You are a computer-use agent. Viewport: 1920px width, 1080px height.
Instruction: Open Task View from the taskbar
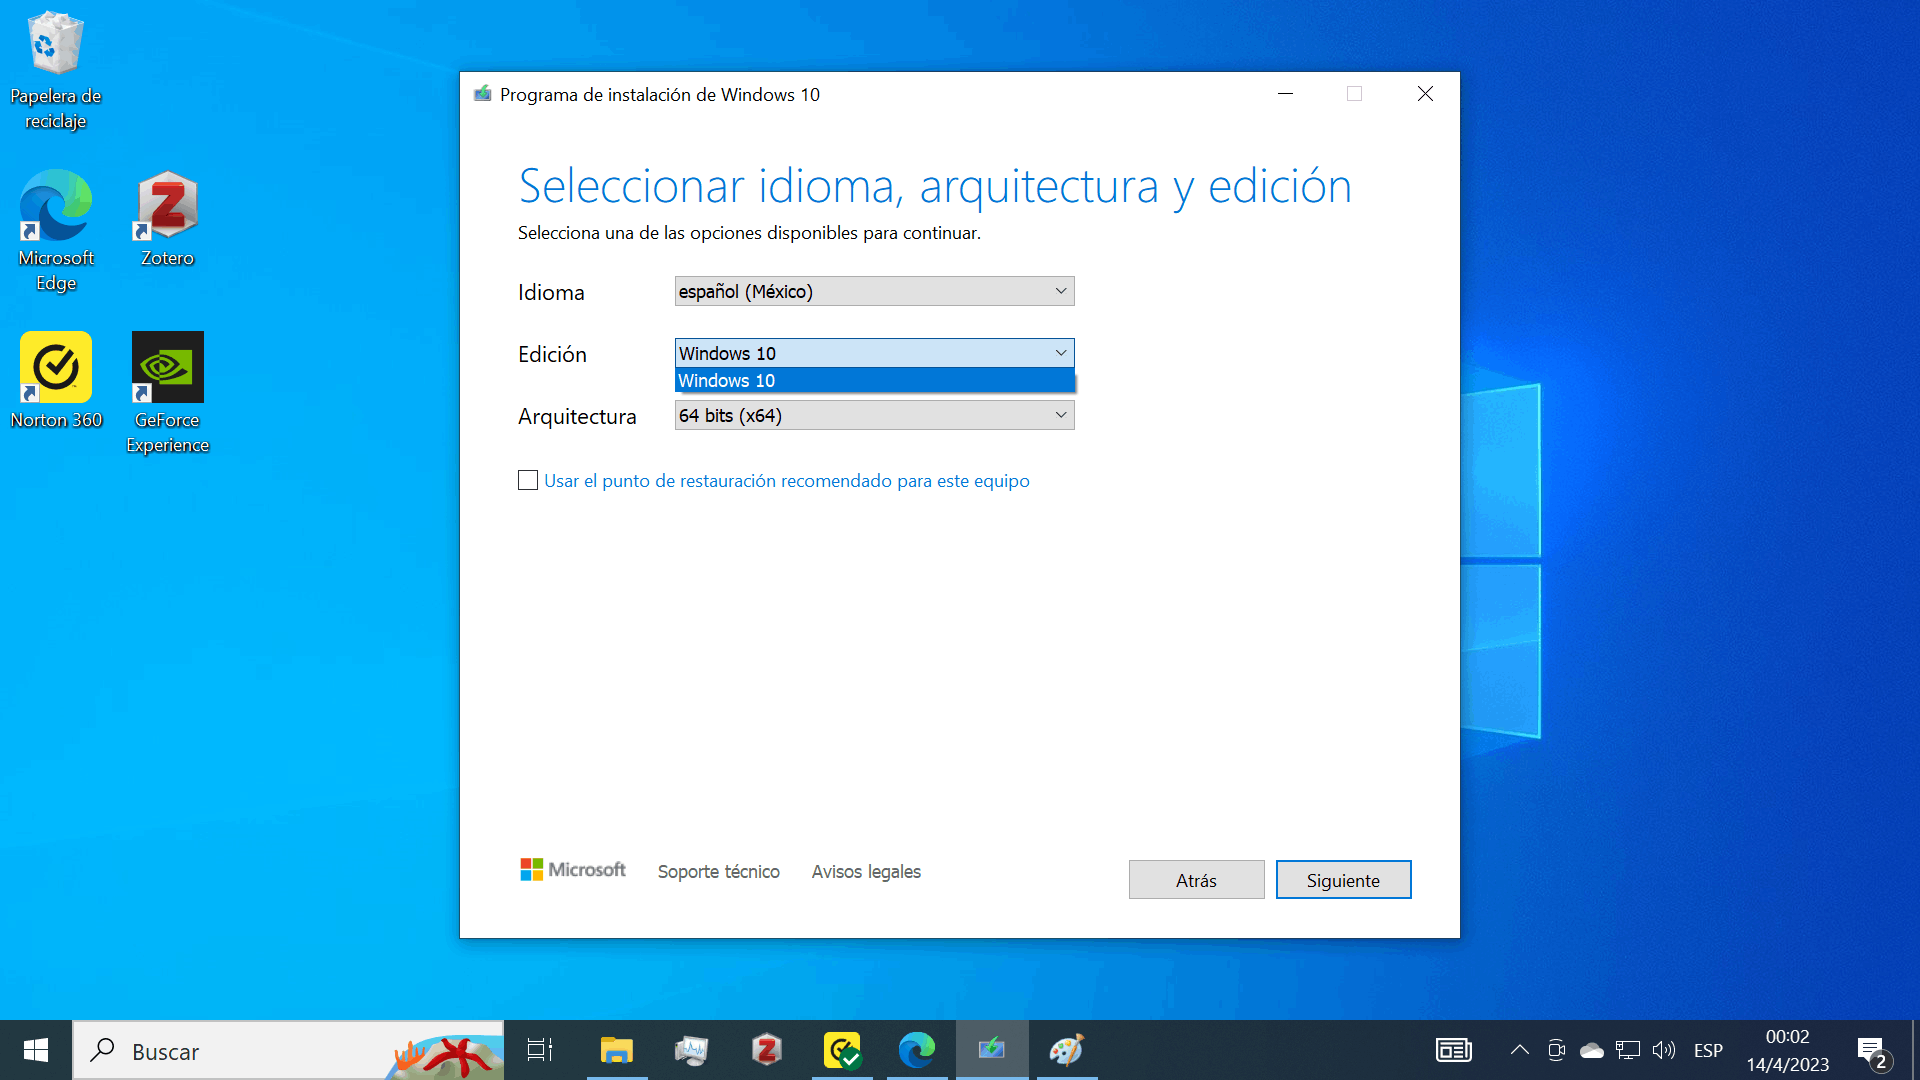540,1050
